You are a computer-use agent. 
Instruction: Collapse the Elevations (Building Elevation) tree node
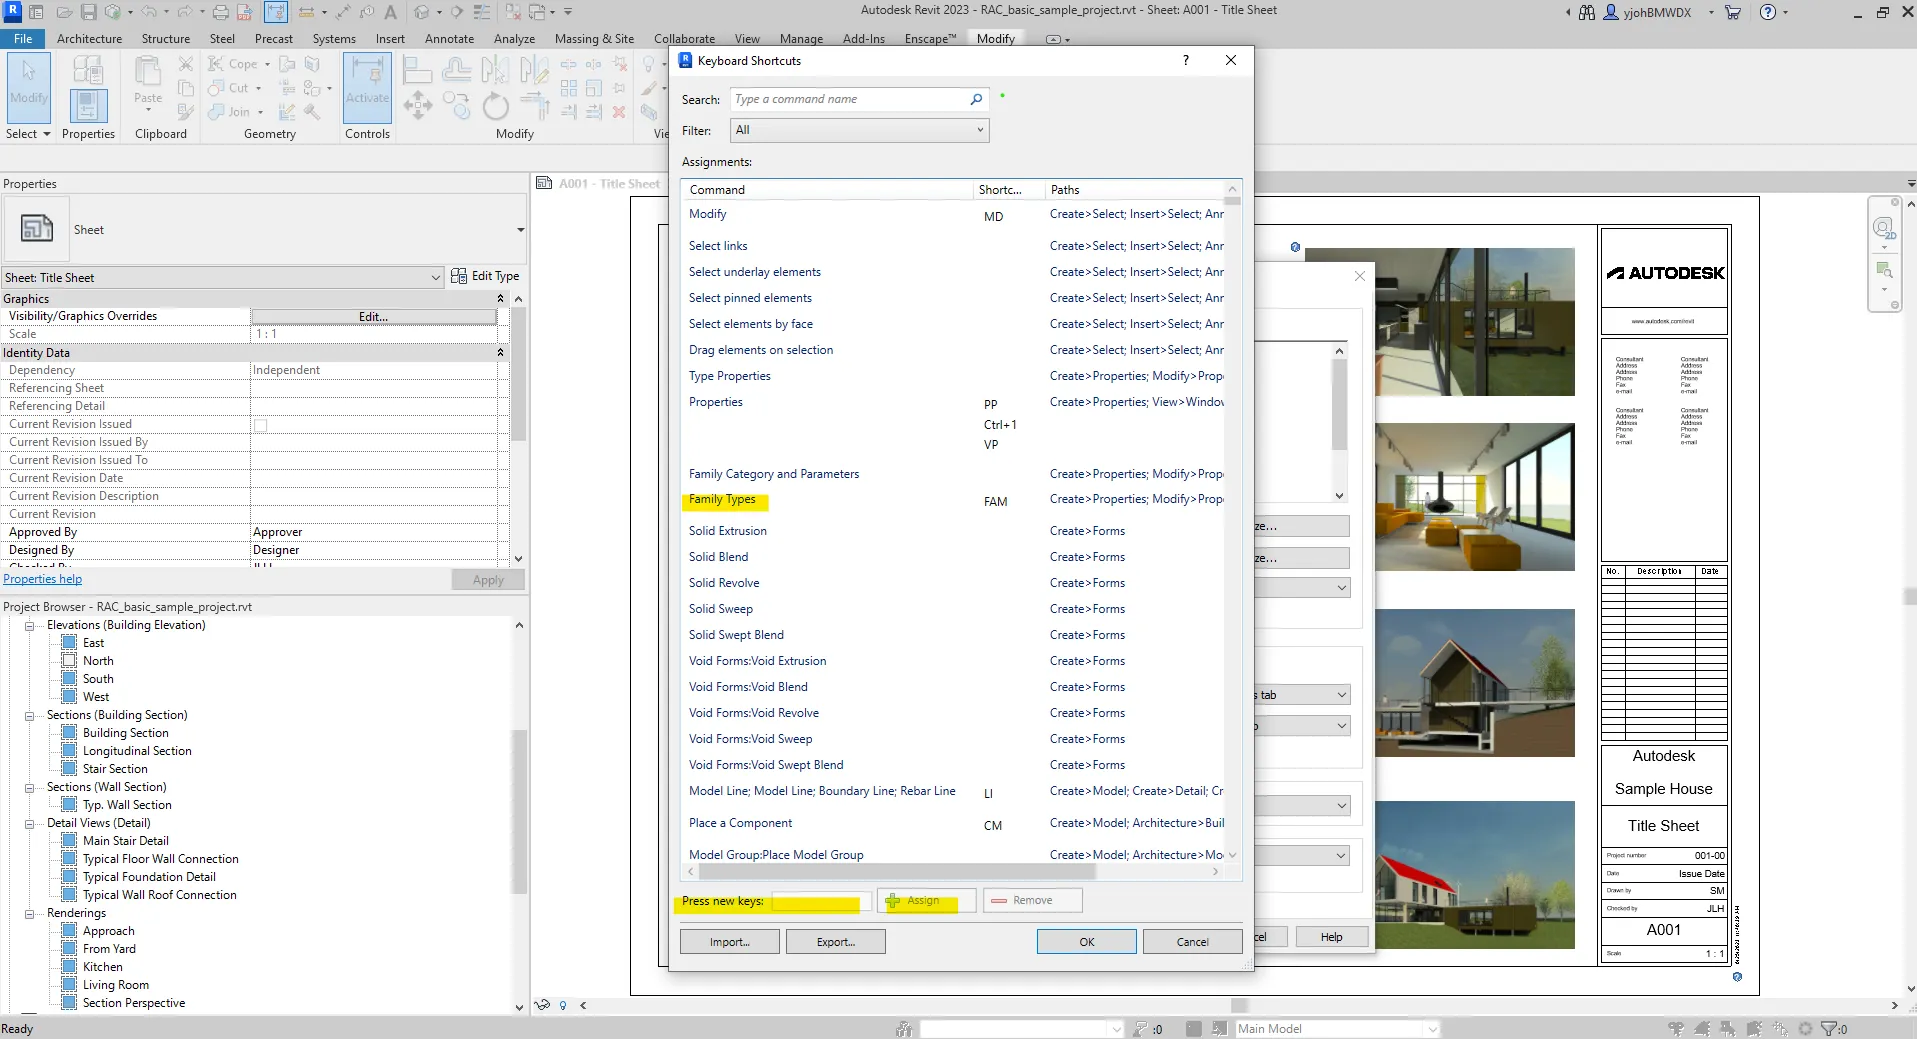pyautogui.click(x=30, y=626)
